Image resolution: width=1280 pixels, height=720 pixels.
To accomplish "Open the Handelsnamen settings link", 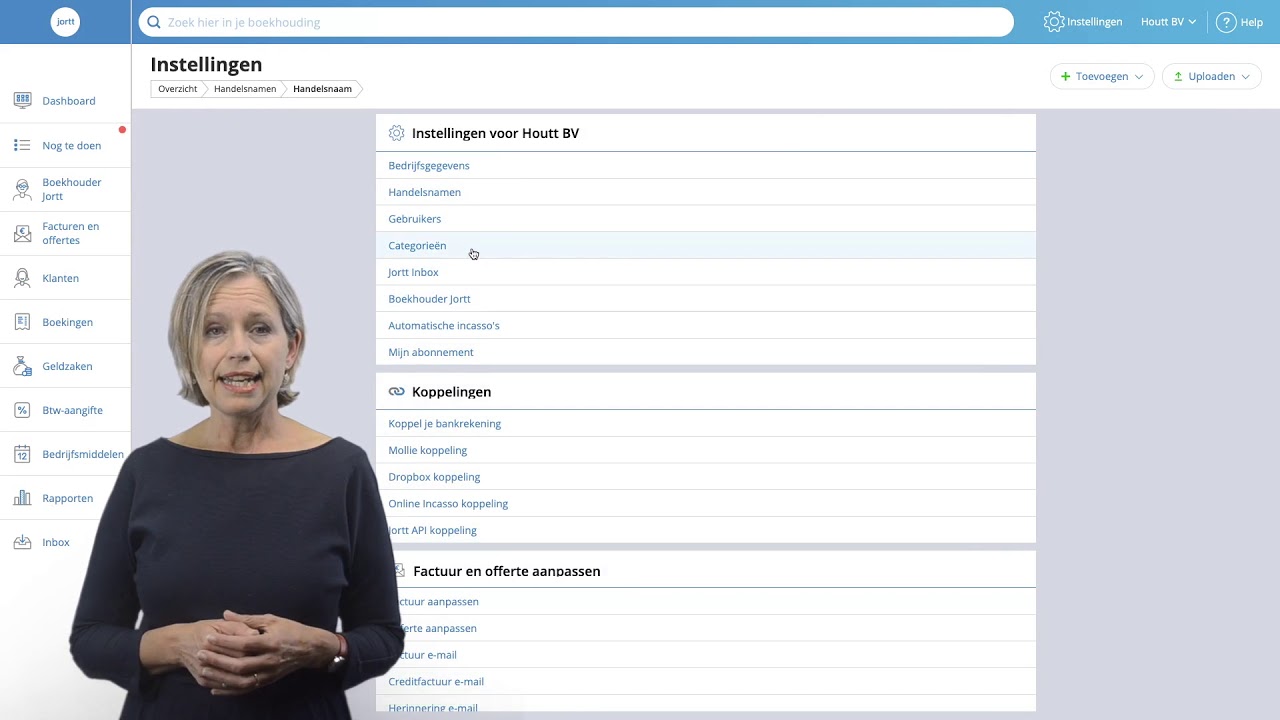I will 425,192.
